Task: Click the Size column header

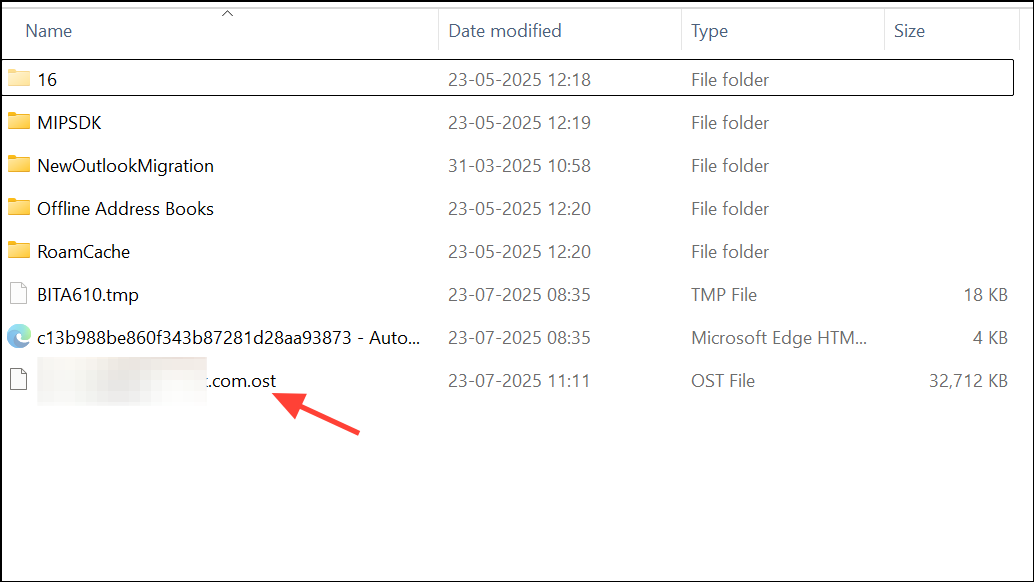Action: pos(909,31)
